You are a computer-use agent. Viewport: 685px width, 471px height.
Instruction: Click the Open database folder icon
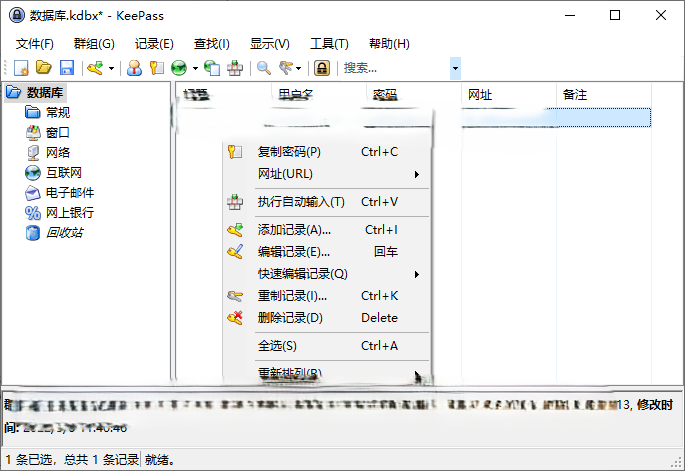[44, 68]
